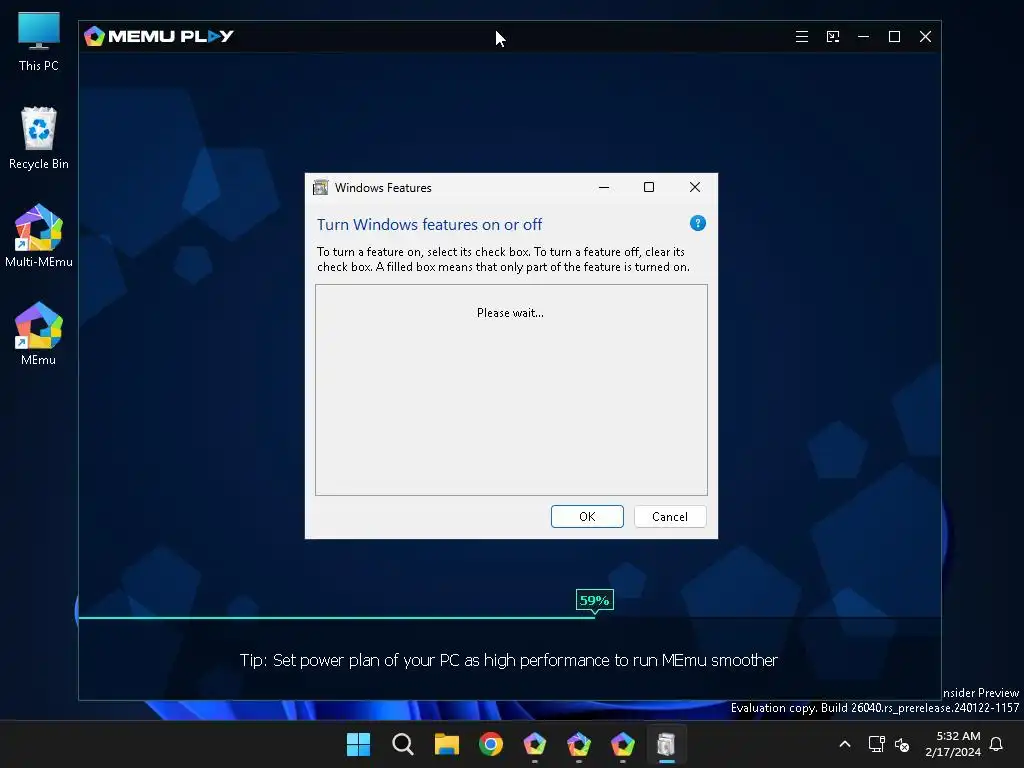Viewport: 1024px width, 768px height.
Task: Click the network status tray icon
Action: click(876, 744)
